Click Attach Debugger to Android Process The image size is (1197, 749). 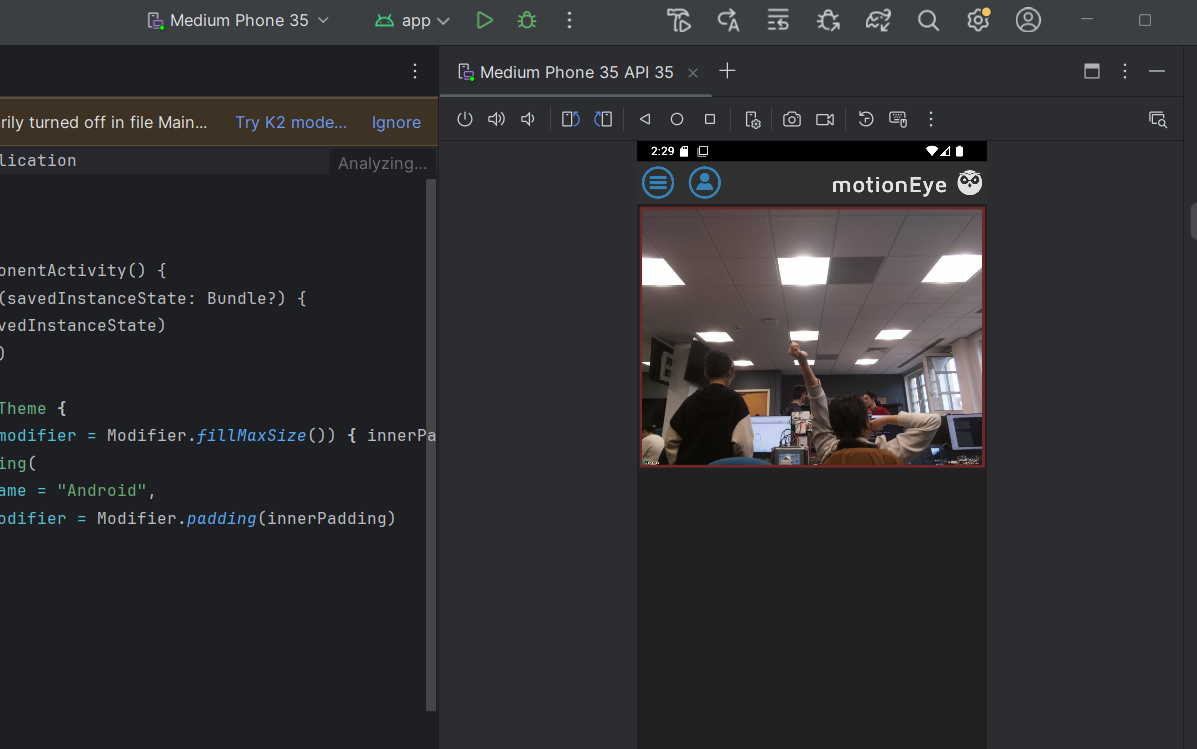tap(828, 21)
